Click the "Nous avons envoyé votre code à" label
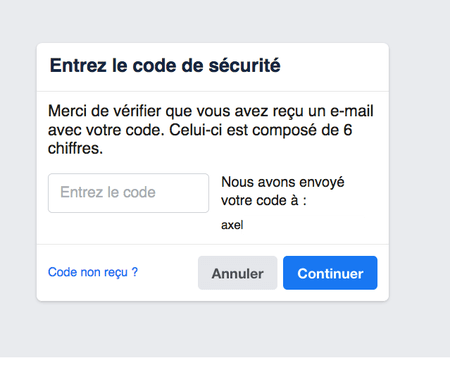This screenshot has height=375, width=450. tap(283, 191)
